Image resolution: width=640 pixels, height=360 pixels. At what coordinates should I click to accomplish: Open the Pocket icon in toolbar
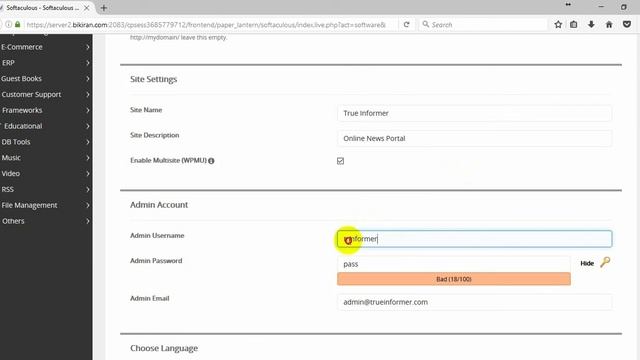tap(627, 24)
